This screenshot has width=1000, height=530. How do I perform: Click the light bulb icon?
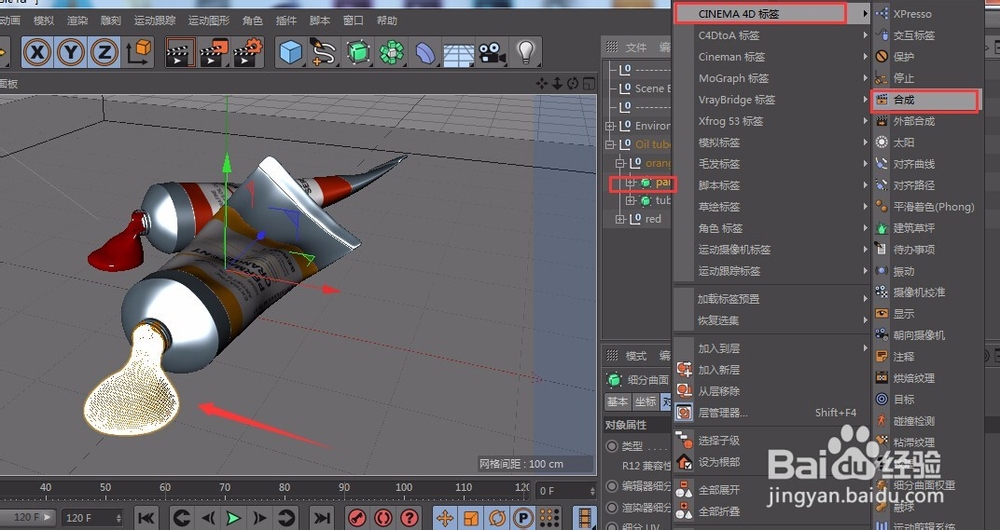(x=525, y=52)
